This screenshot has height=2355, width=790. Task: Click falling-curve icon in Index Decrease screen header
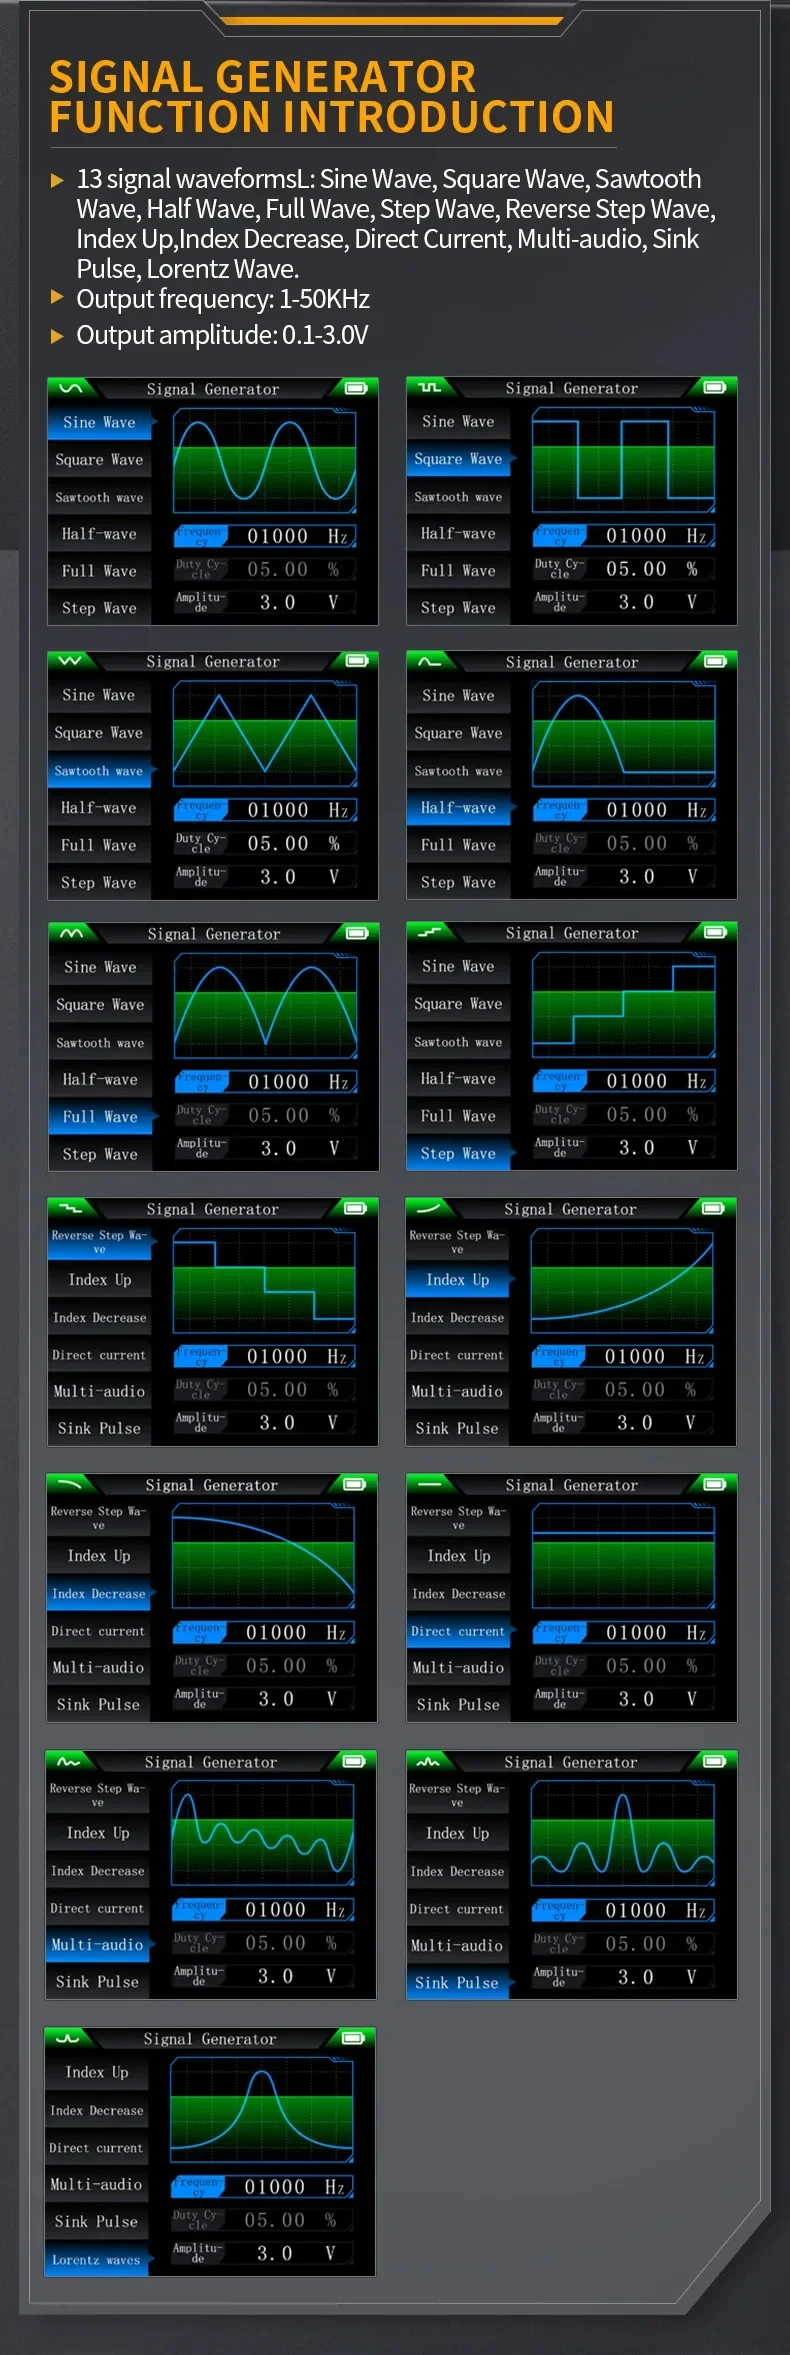tap(69, 1484)
